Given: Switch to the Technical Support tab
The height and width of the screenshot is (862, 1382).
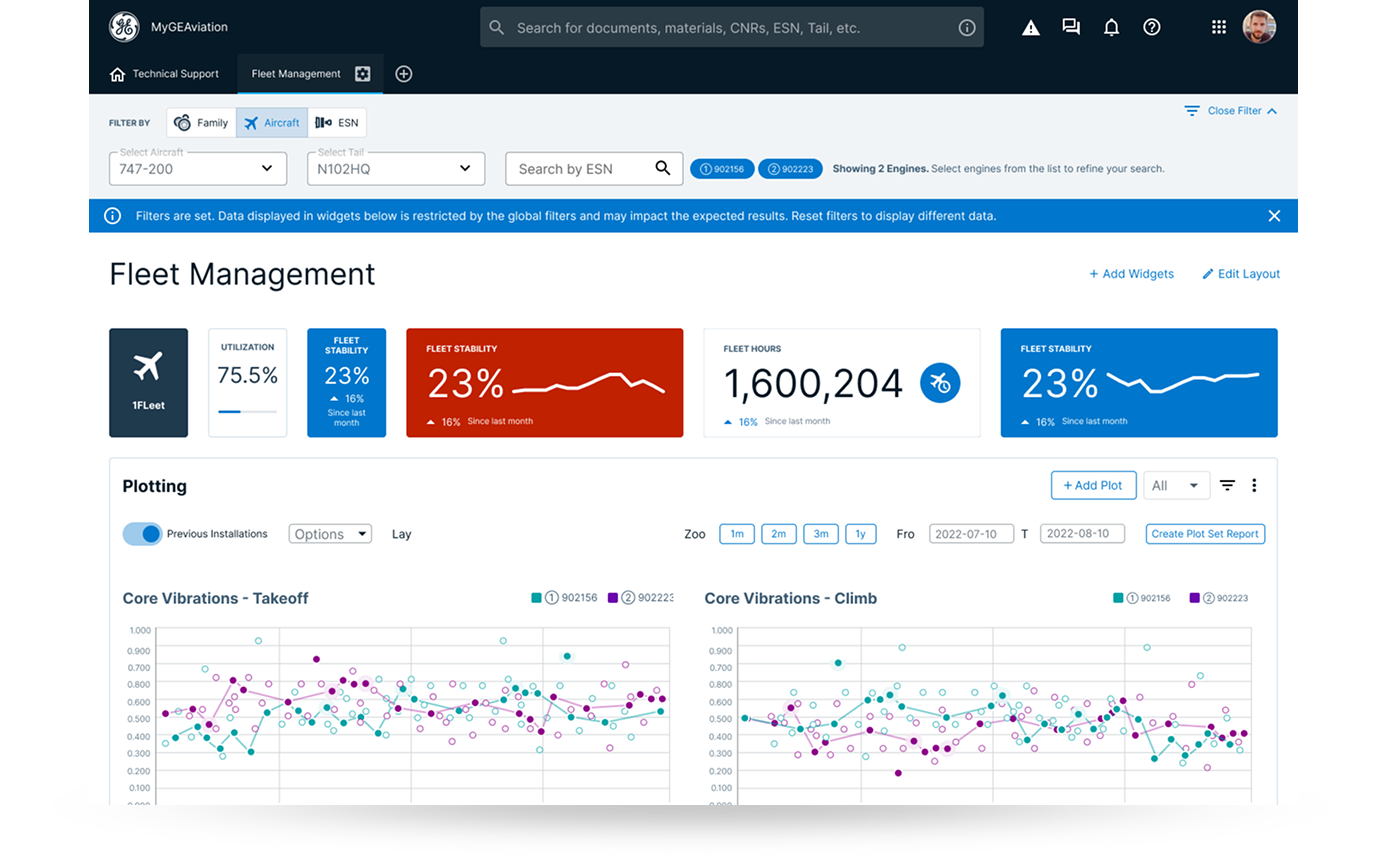Looking at the screenshot, I should 164,74.
